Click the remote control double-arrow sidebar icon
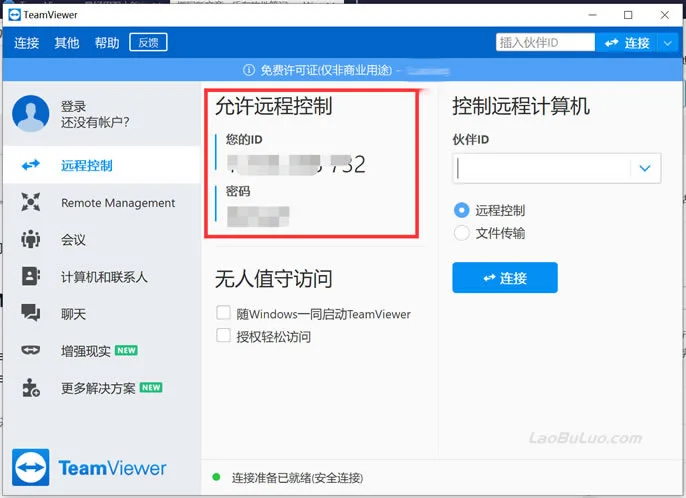The height and width of the screenshot is (498, 686). pos(31,165)
